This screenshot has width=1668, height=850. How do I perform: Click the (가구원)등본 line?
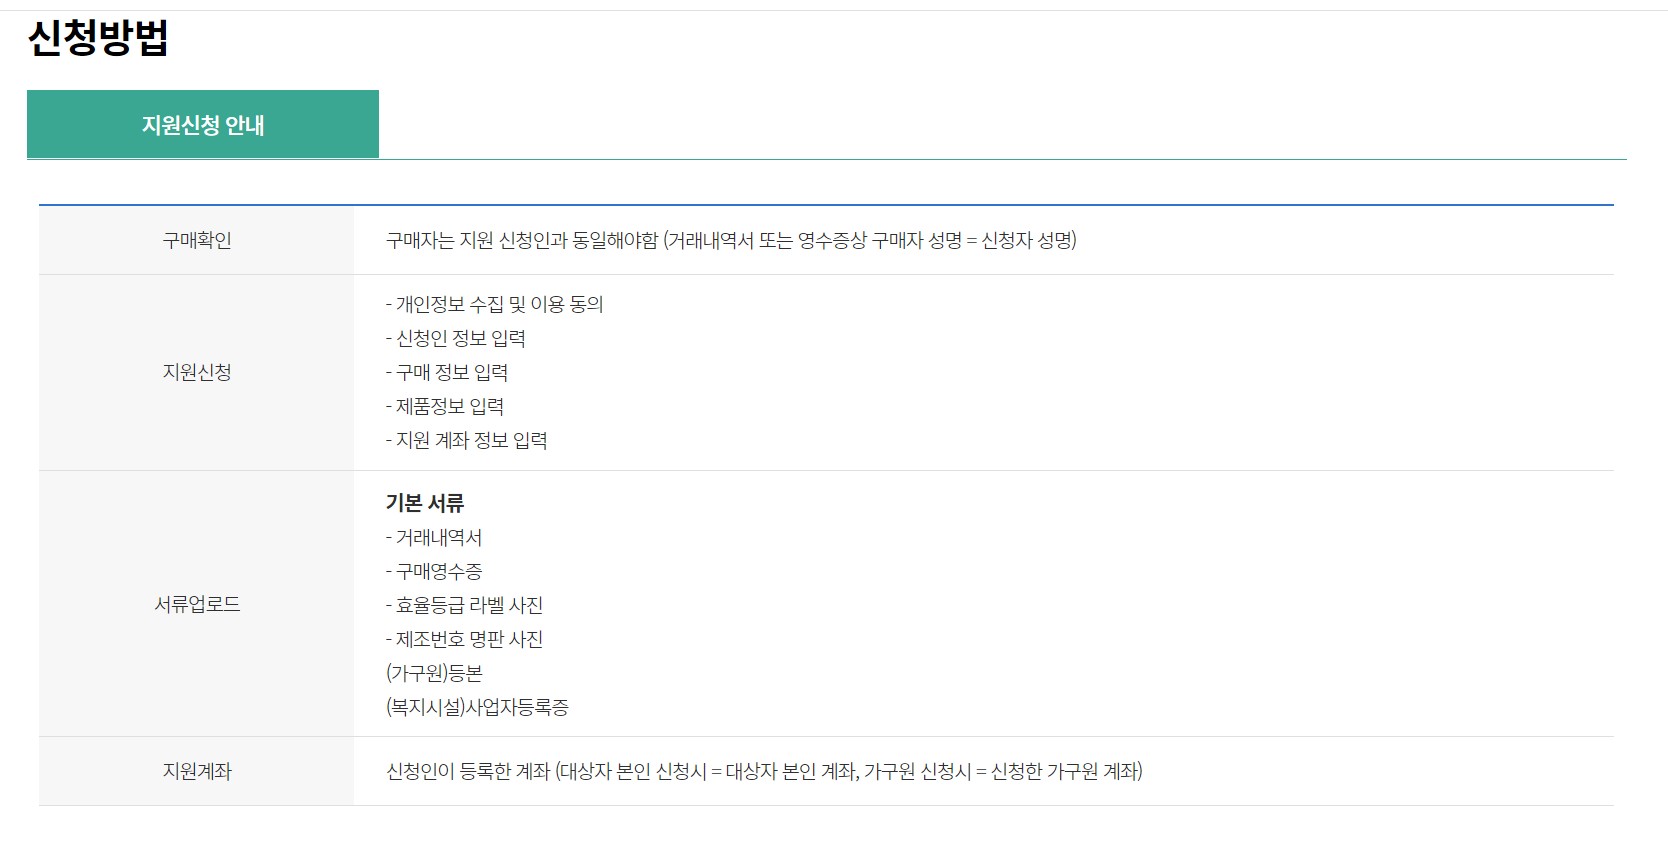pyautogui.click(x=434, y=673)
